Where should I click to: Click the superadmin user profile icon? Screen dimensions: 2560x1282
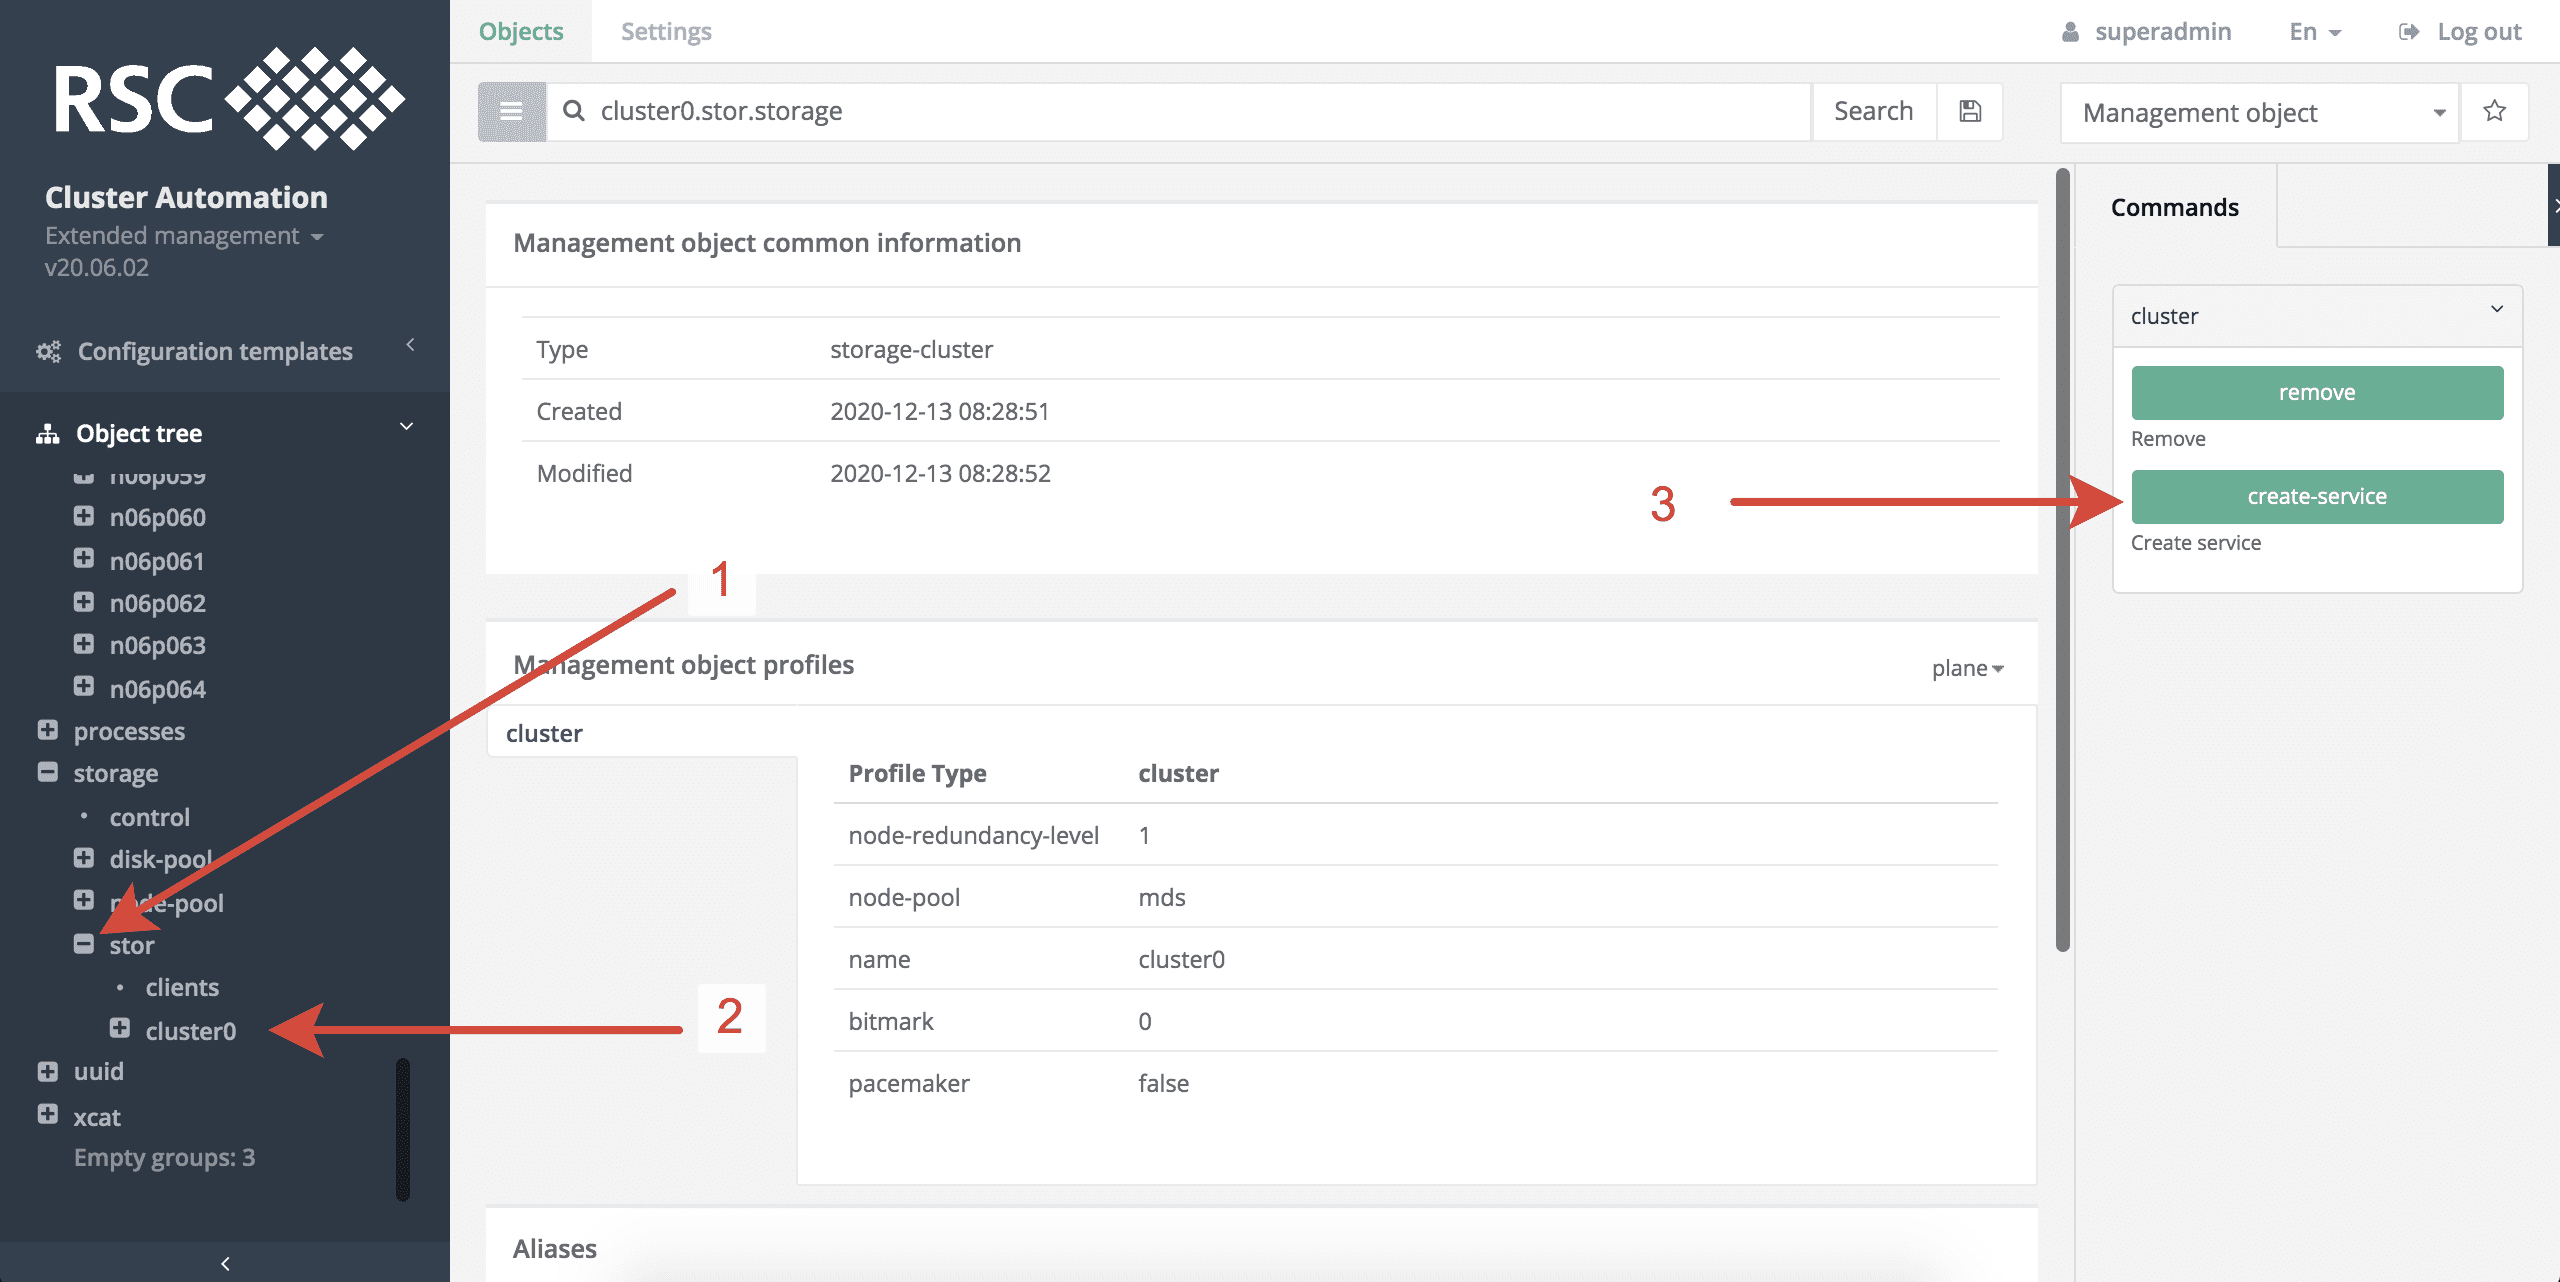[x=2069, y=31]
